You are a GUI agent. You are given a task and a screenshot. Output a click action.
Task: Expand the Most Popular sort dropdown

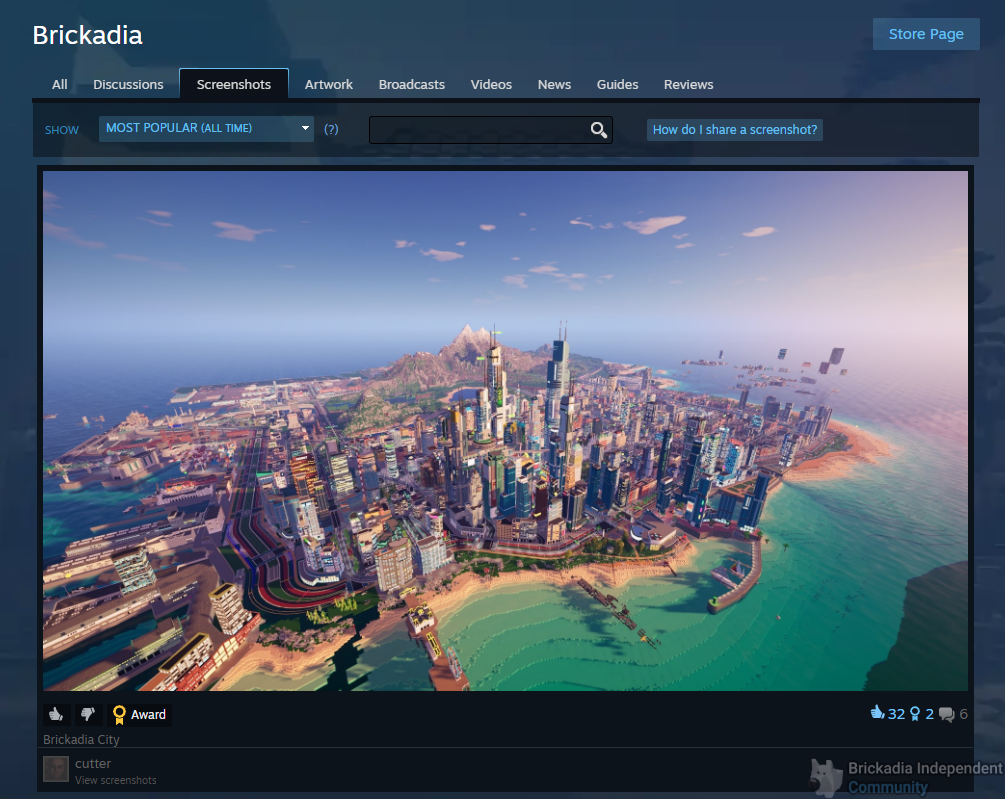click(206, 129)
